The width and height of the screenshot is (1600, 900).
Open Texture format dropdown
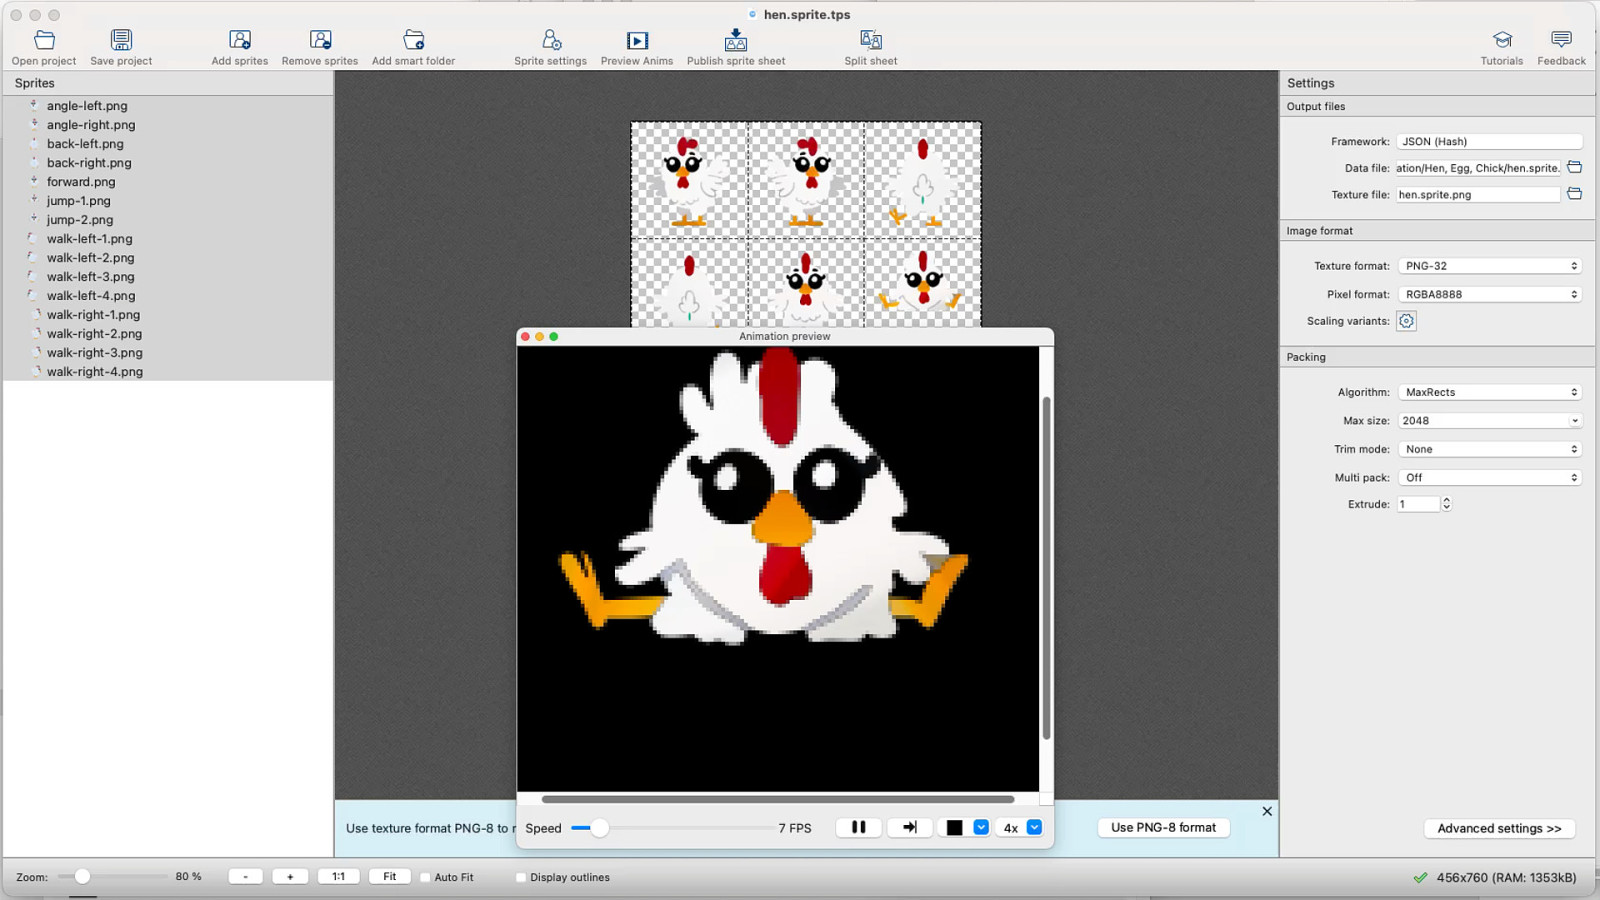(1489, 266)
